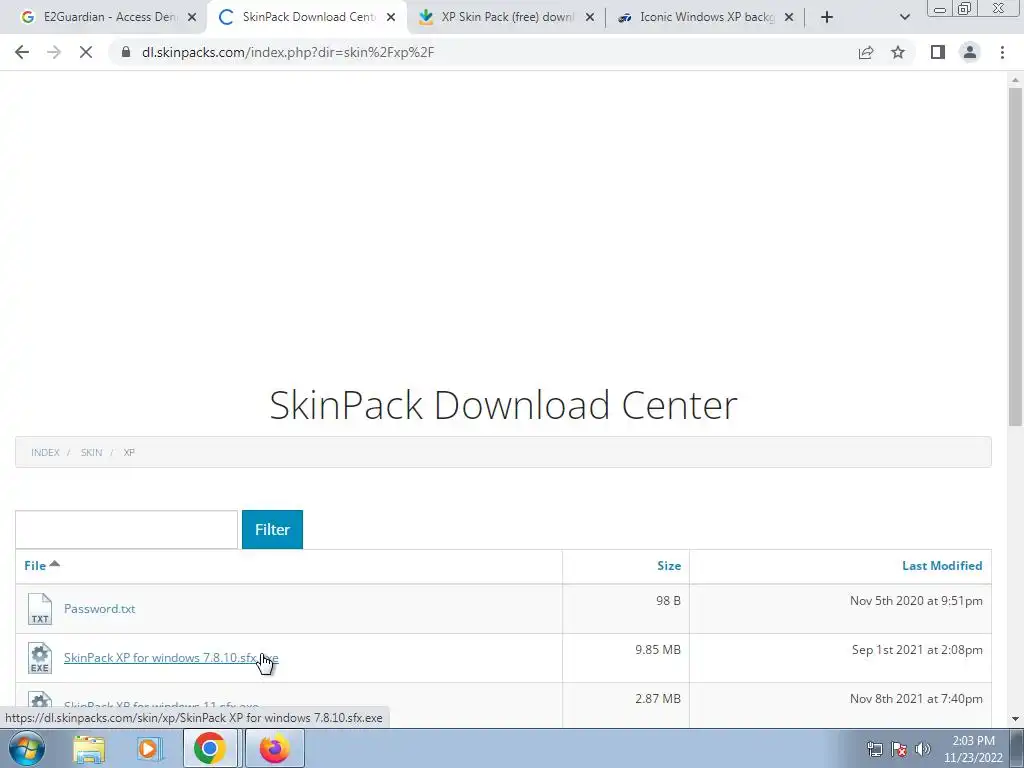Screen dimensions: 1024x768
Task: Click the Nov 5th 2020 at 9:51pm date
Action: [x=916, y=601]
